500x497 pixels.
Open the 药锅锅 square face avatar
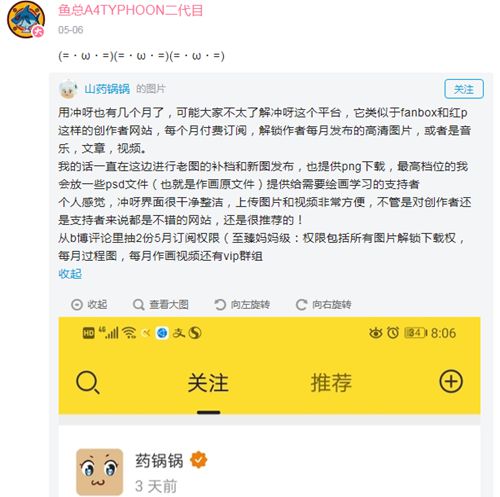[x=100, y=472]
